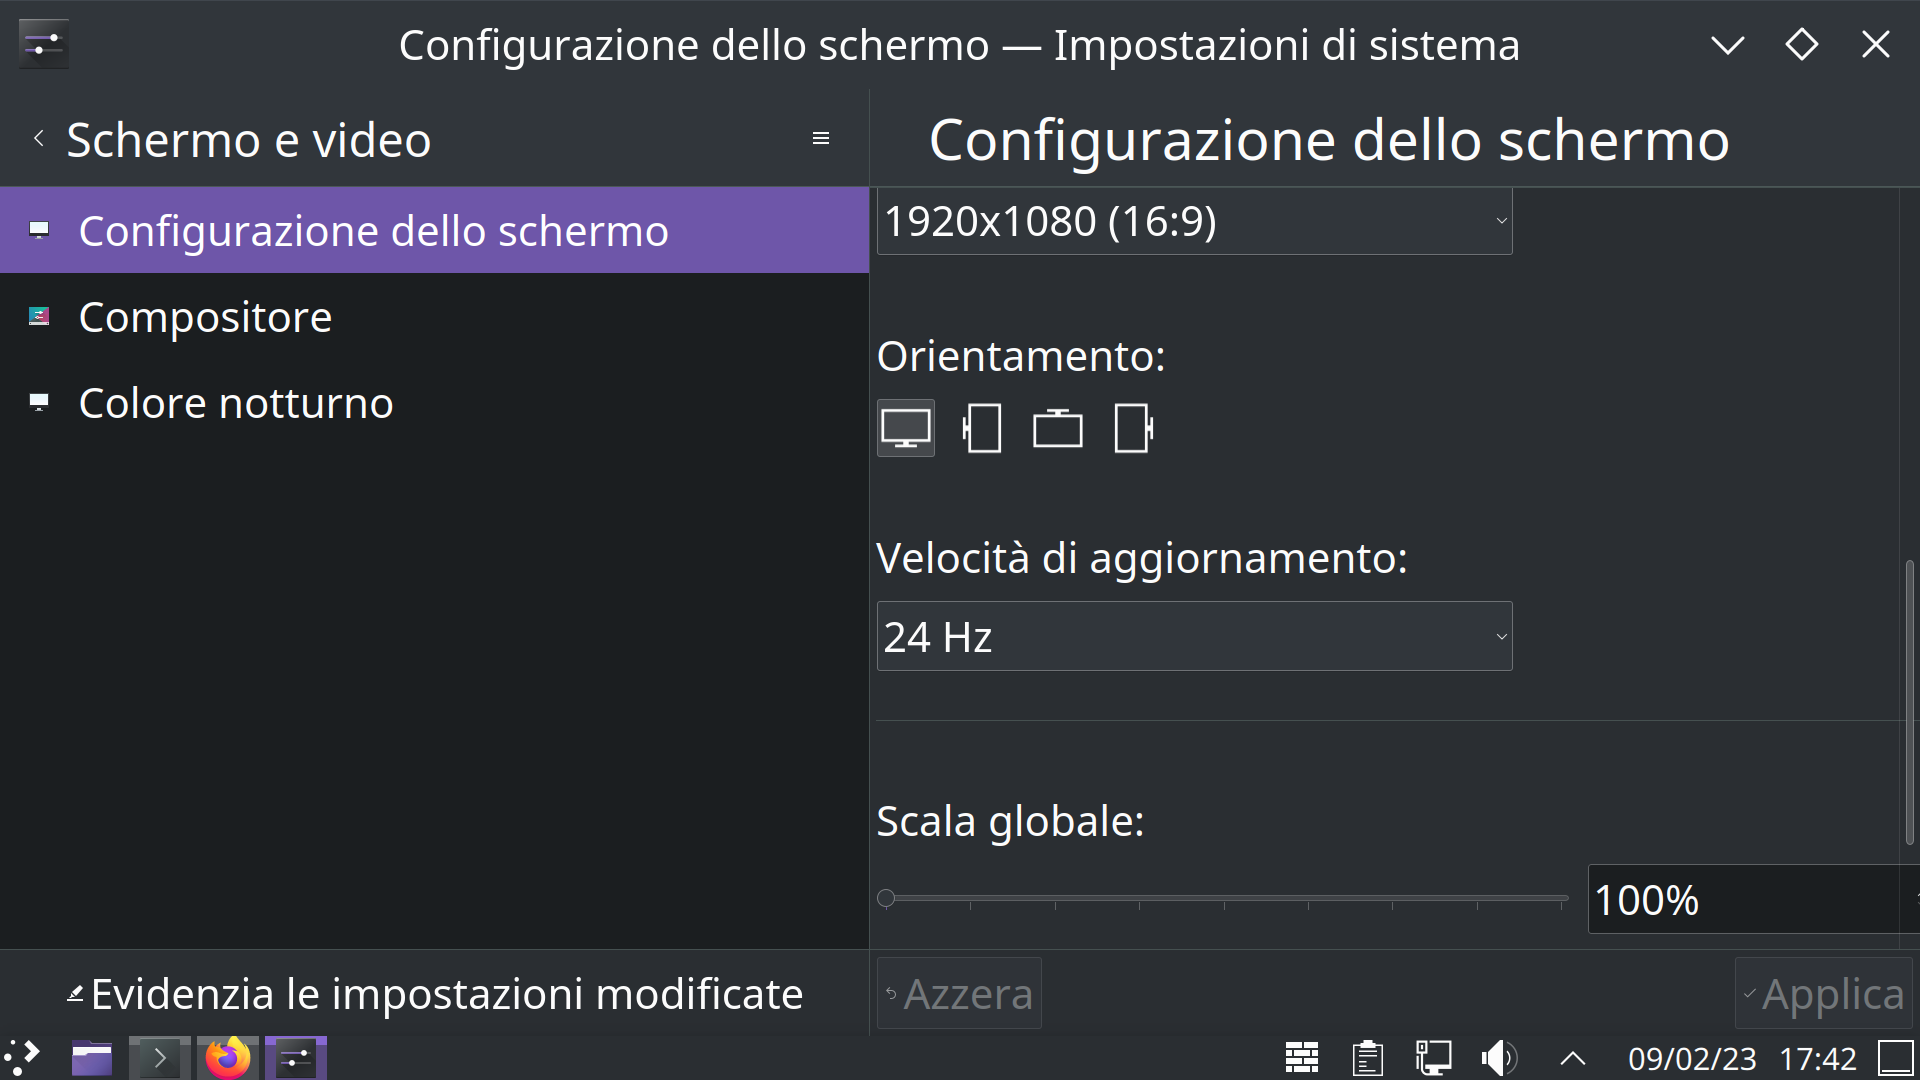Open the clipboard tray icon

coord(1367,1058)
